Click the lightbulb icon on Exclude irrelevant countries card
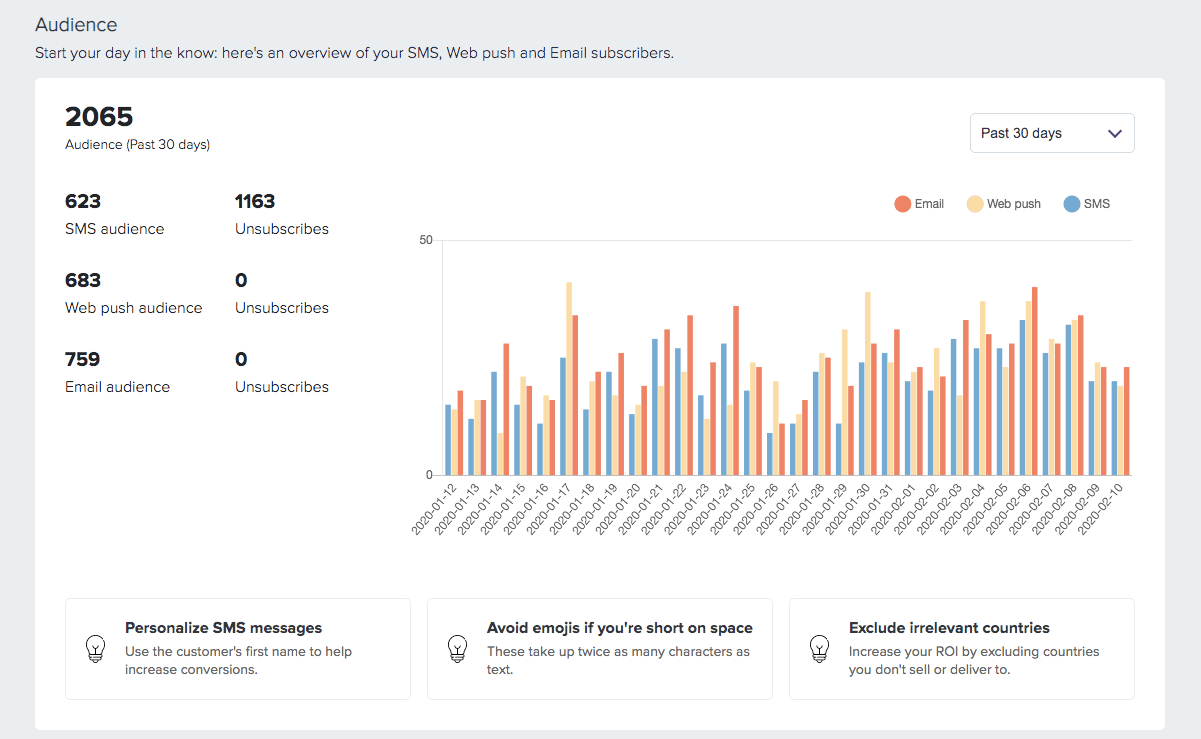 click(820, 648)
